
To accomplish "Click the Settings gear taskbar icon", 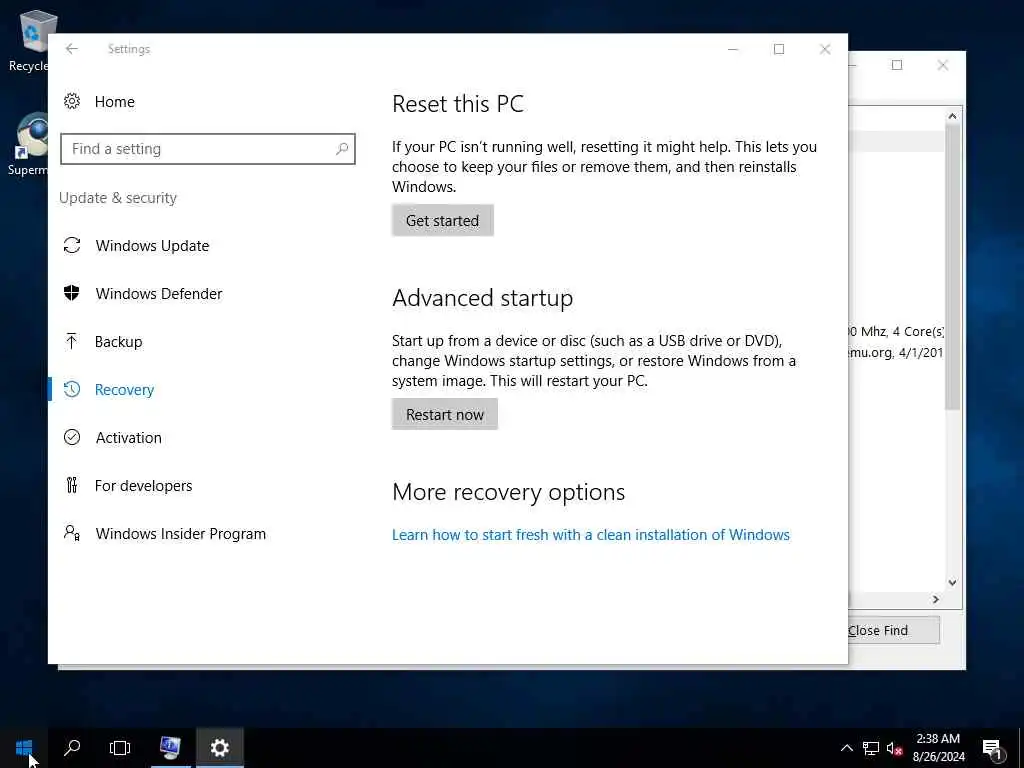I will coord(220,748).
